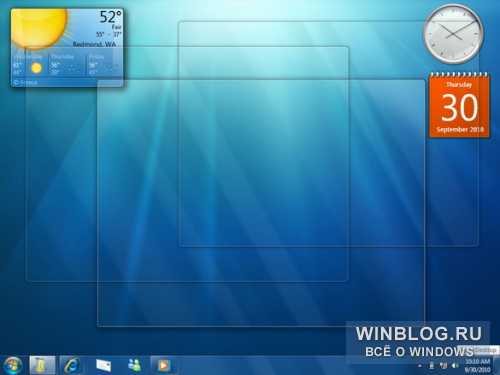This screenshot has height=375, width=500.
Task: Click the Show desktop button at taskbar edge
Action: point(497,365)
